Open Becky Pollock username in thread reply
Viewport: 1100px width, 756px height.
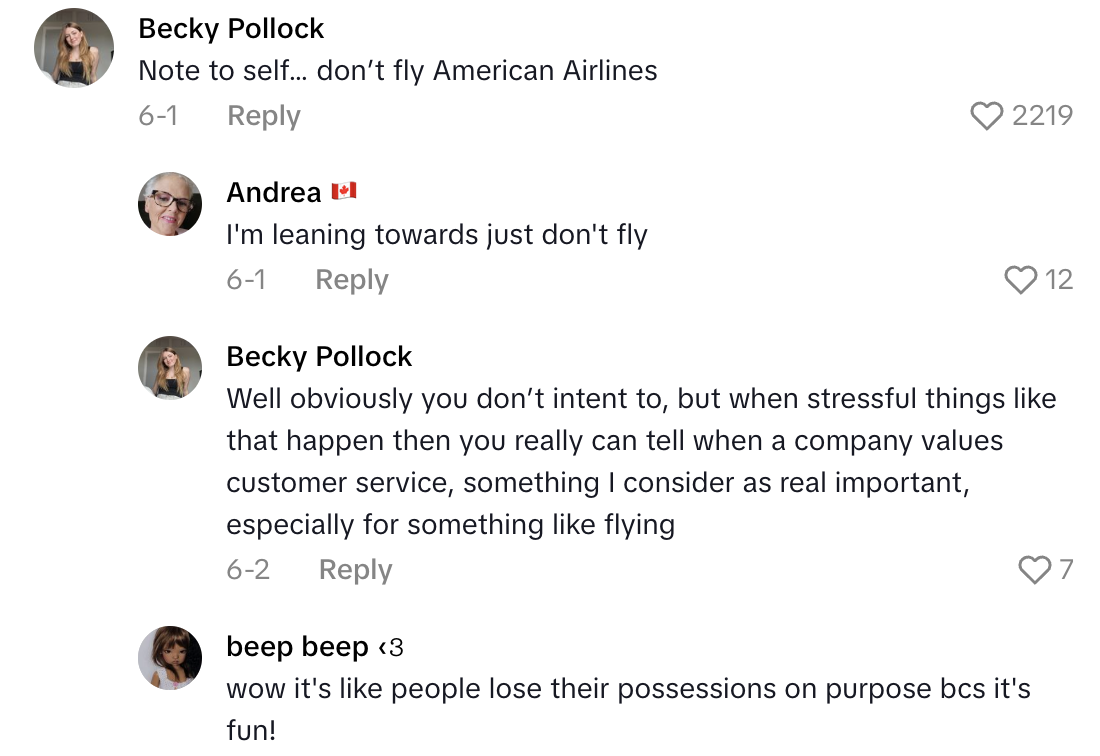pyautogui.click(x=319, y=356)
